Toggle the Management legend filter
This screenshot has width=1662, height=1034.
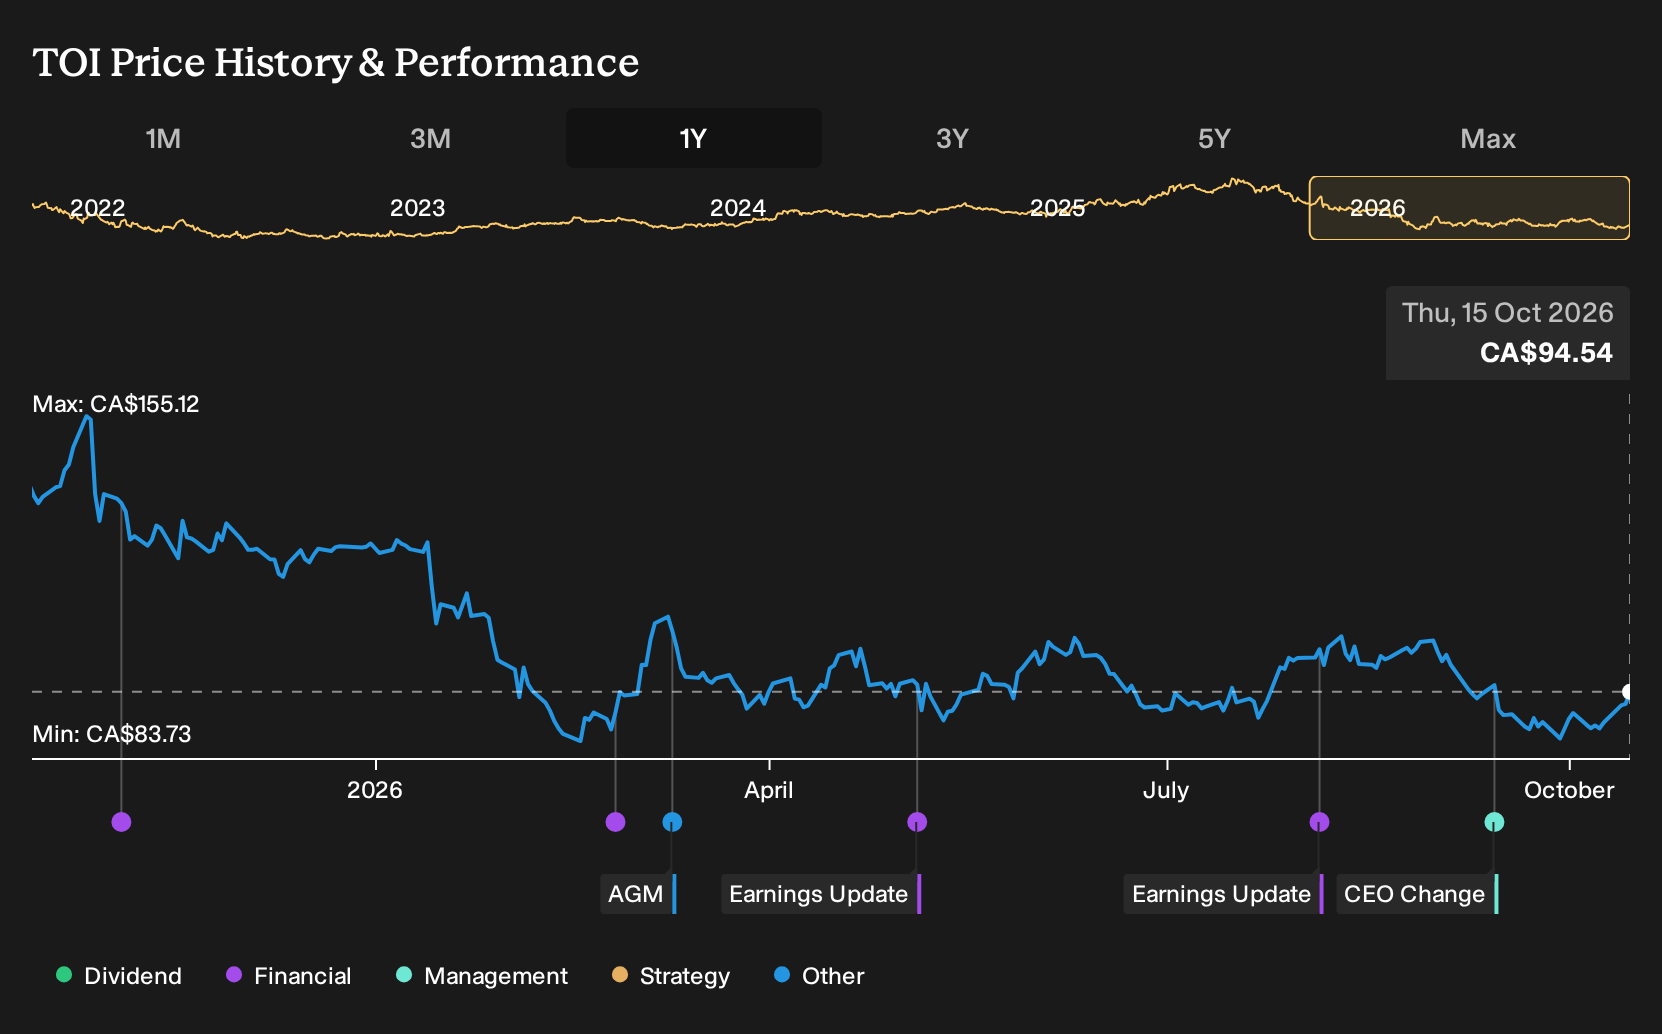click(481, 976)
